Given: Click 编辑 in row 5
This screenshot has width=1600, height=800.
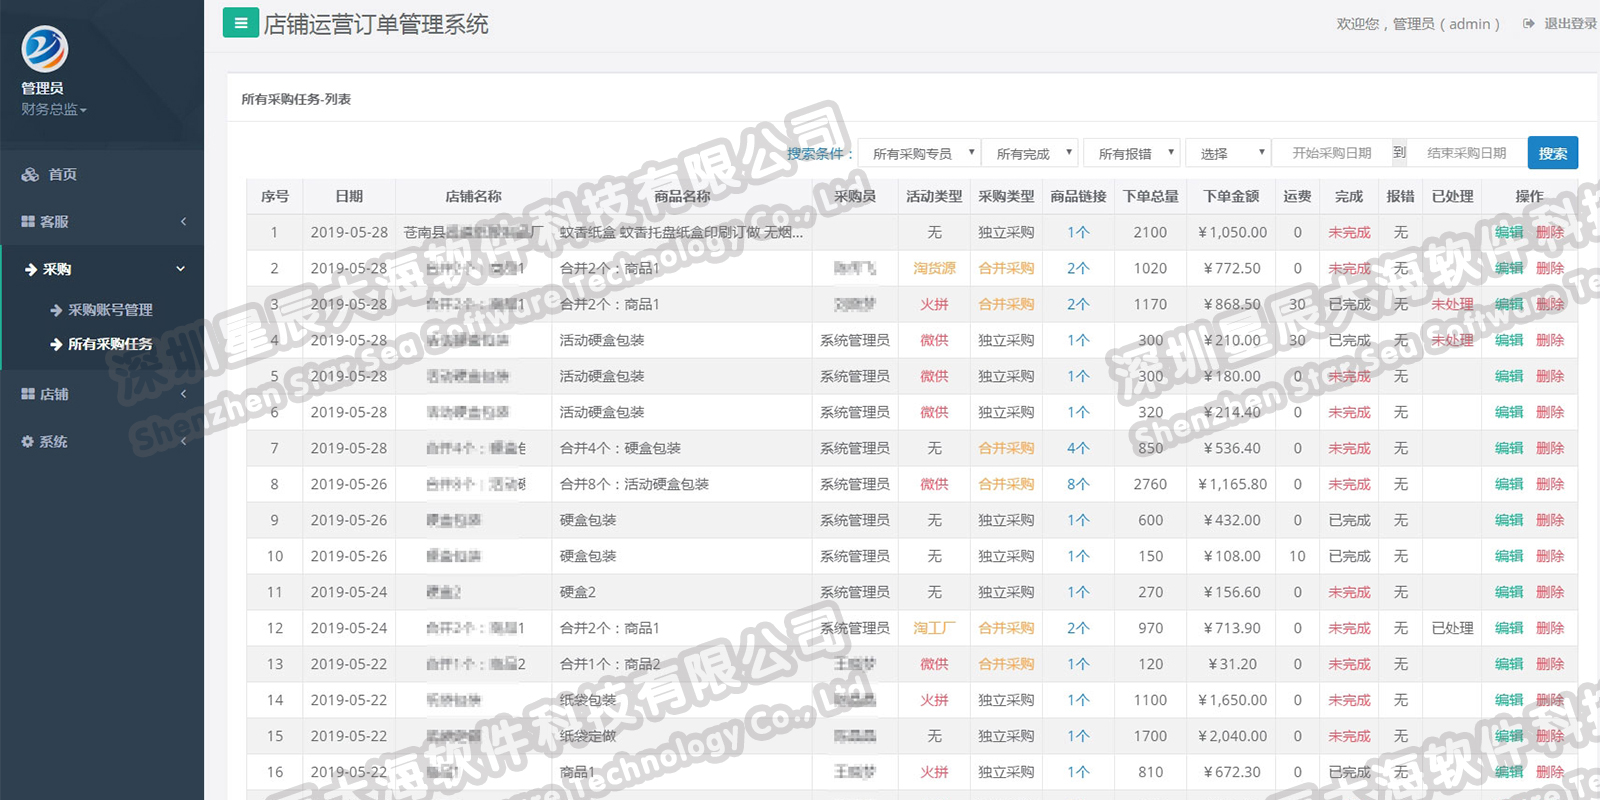Looking at the screenshot, I should [1509, 376].
